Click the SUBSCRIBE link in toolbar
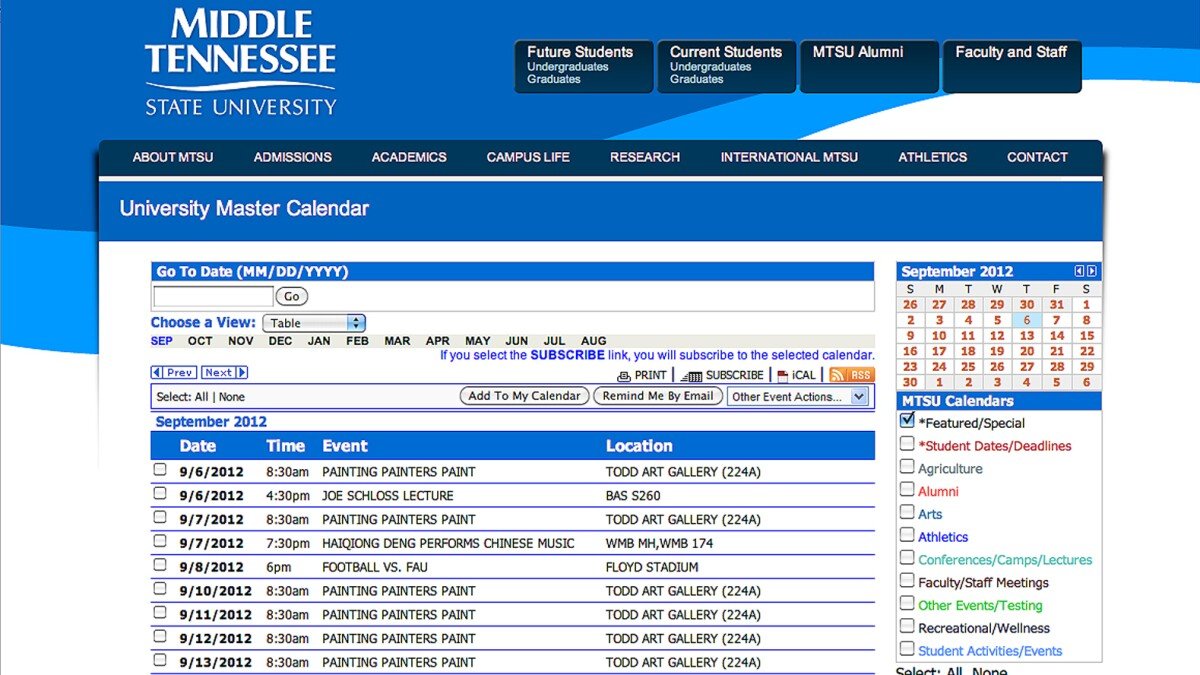Image resolution: width=1200 pixels, height=675 pixels. click(735, 376)
